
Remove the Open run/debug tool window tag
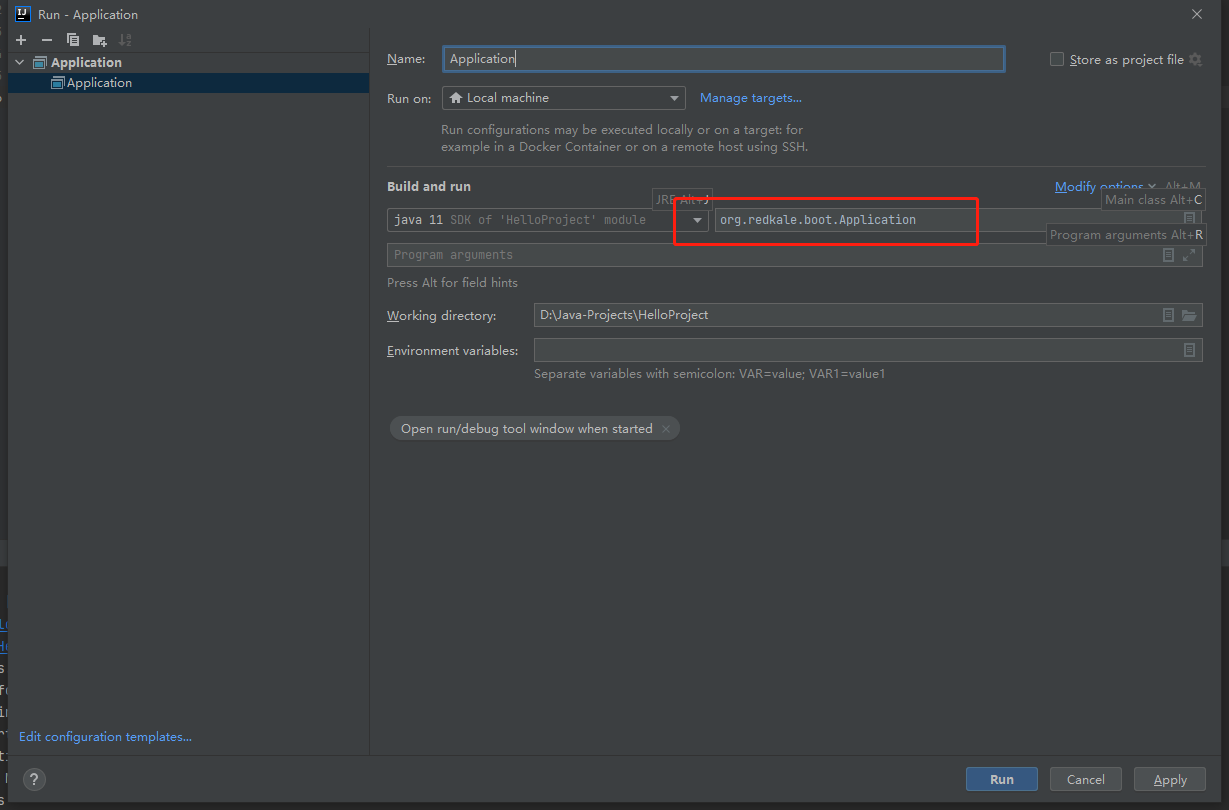click(x=666, y=429)
